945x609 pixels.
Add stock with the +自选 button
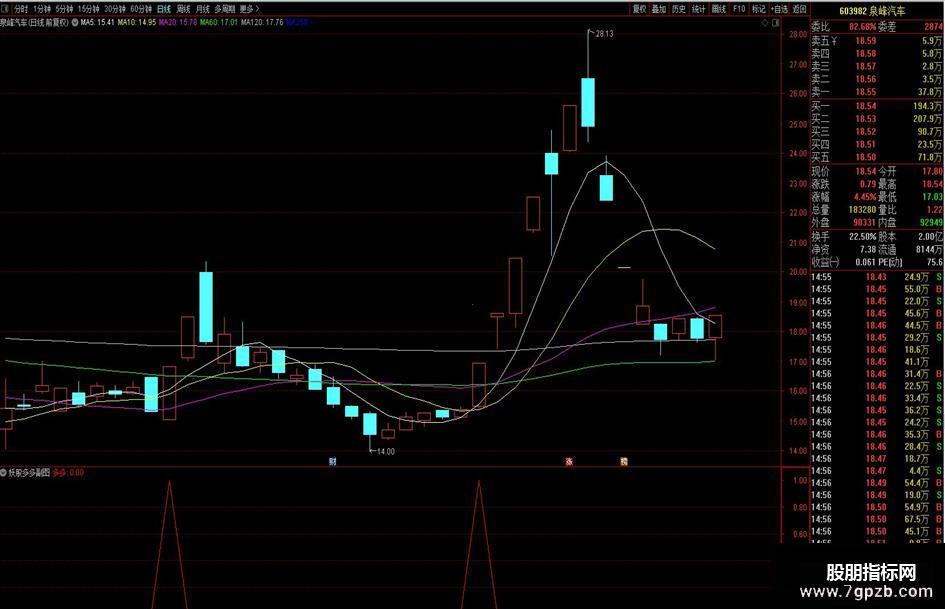tap(780, 9)
